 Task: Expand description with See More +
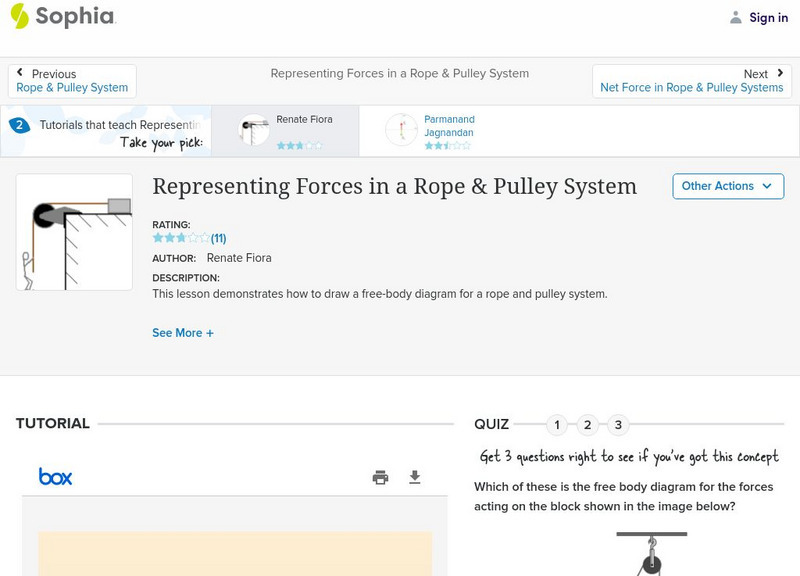point(183,333)
